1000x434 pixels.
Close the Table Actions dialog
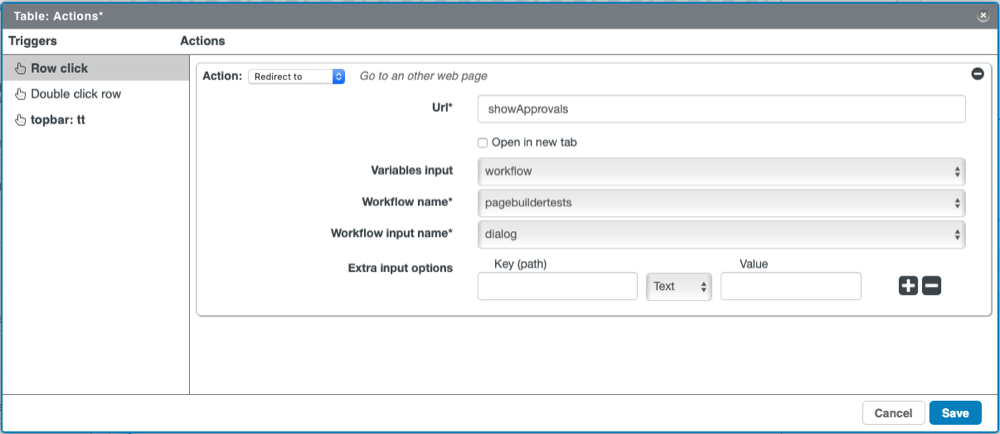(983, 17)
